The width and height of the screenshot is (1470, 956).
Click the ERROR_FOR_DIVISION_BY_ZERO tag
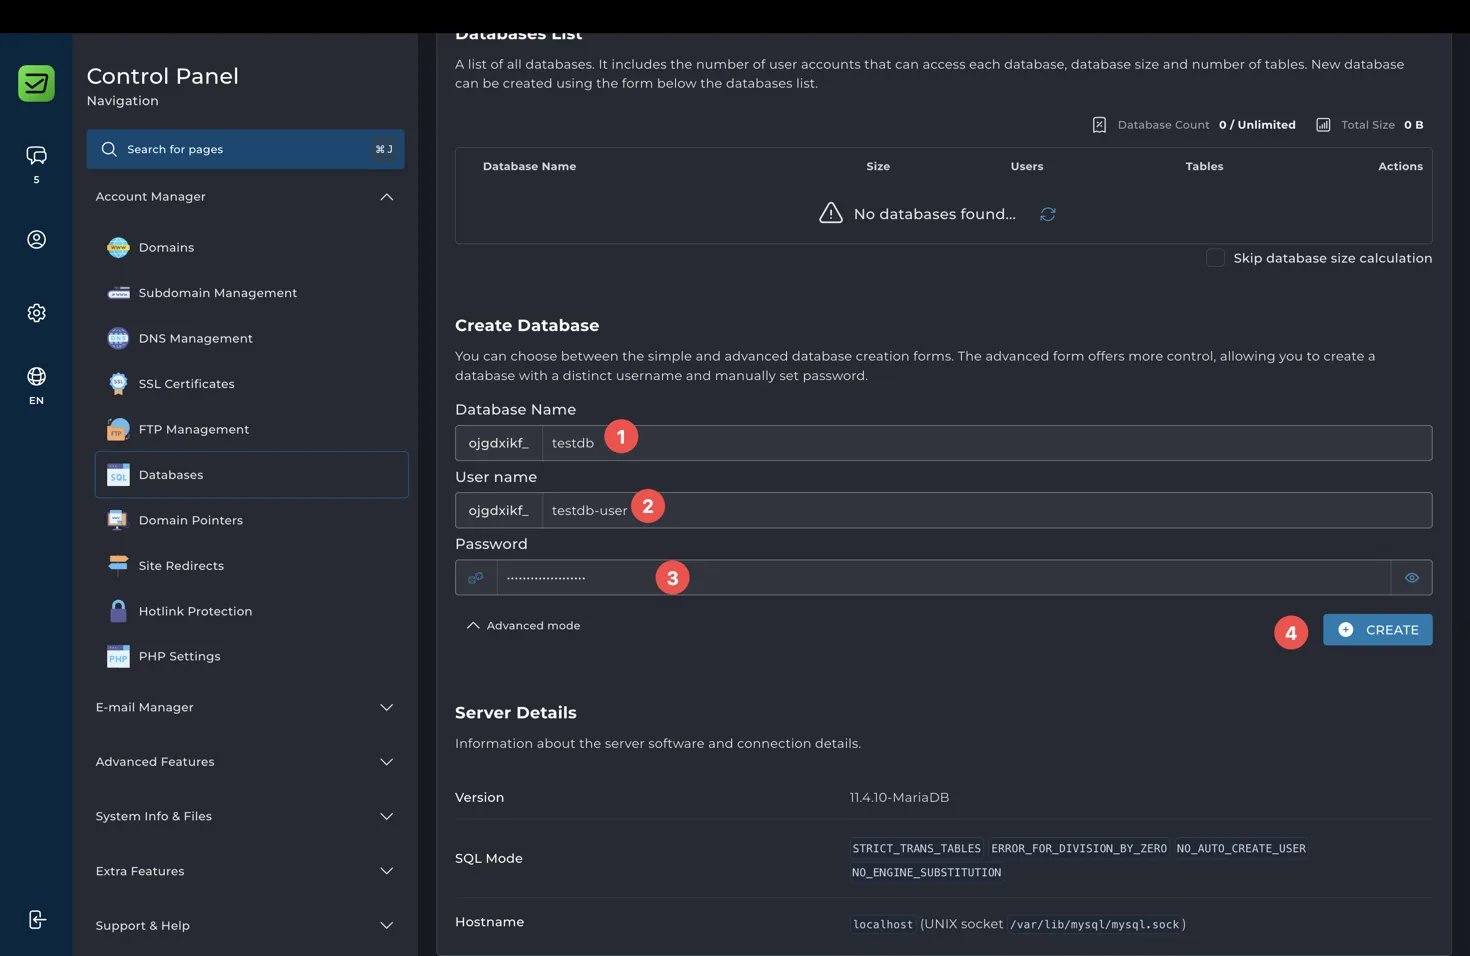1079,849
